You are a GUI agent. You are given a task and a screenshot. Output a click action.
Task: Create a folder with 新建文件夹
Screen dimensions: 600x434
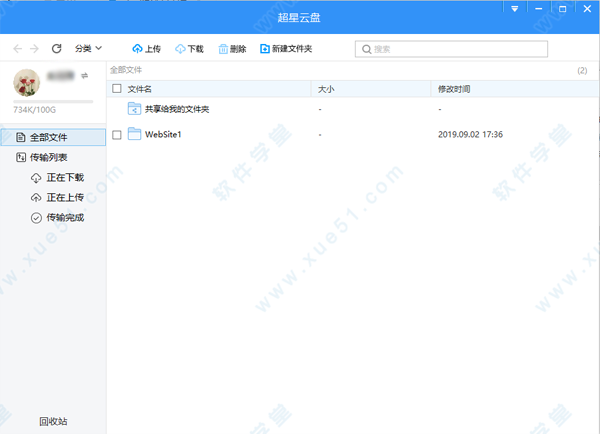pyautogui.click(x=286, y=49)
